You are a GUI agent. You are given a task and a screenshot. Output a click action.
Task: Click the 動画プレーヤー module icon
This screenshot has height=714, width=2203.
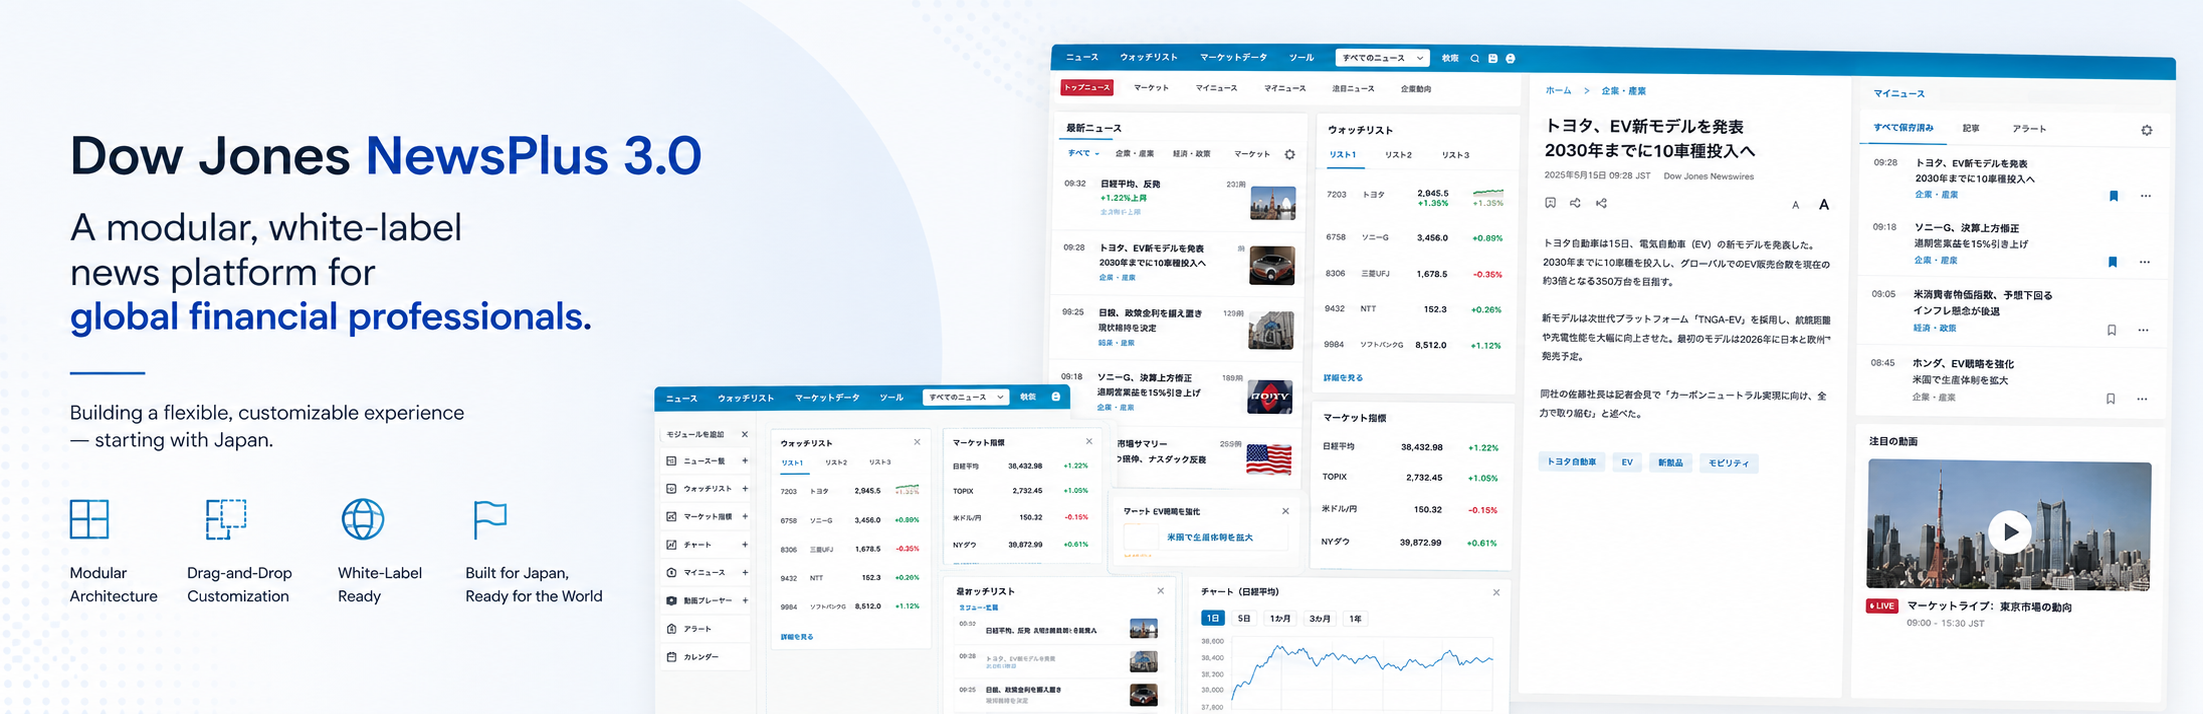[x=671, y=601]
